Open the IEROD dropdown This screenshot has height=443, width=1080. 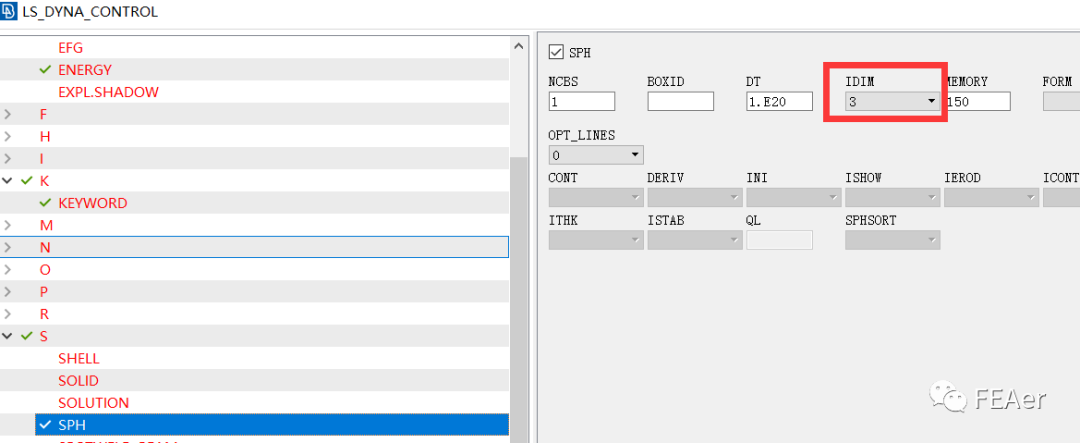(992, 198)
